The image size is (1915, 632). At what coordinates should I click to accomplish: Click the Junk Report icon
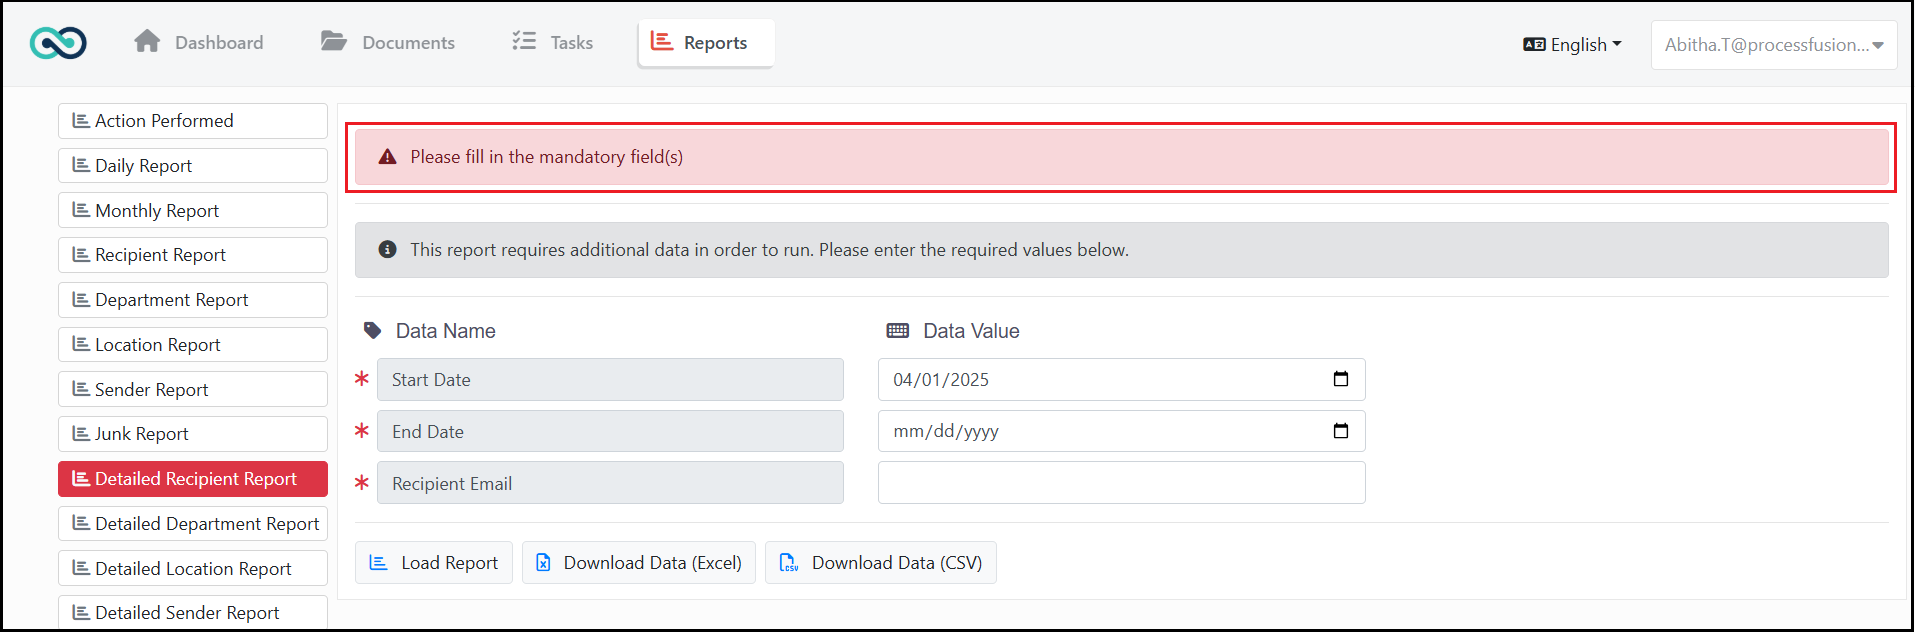(81, 434)
